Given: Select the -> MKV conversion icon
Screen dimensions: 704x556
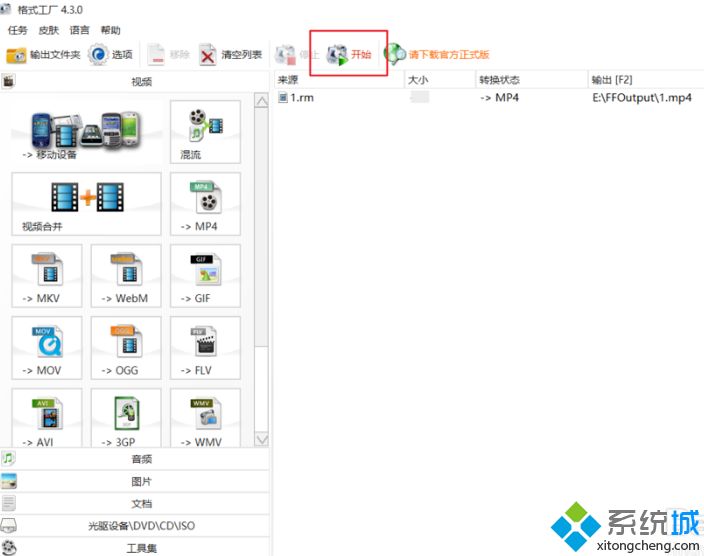Looking at the screenshot, I should pos(47,276).
